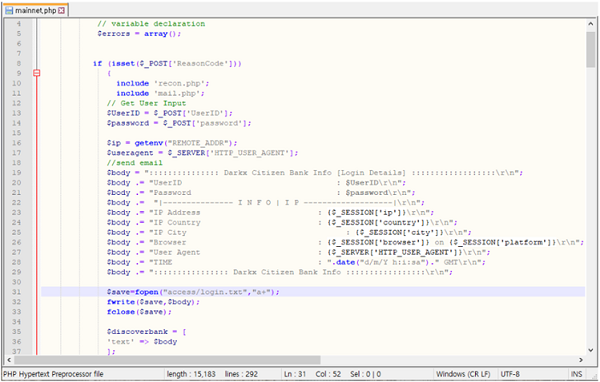Click the $UserID assignment line

point(170,113)
